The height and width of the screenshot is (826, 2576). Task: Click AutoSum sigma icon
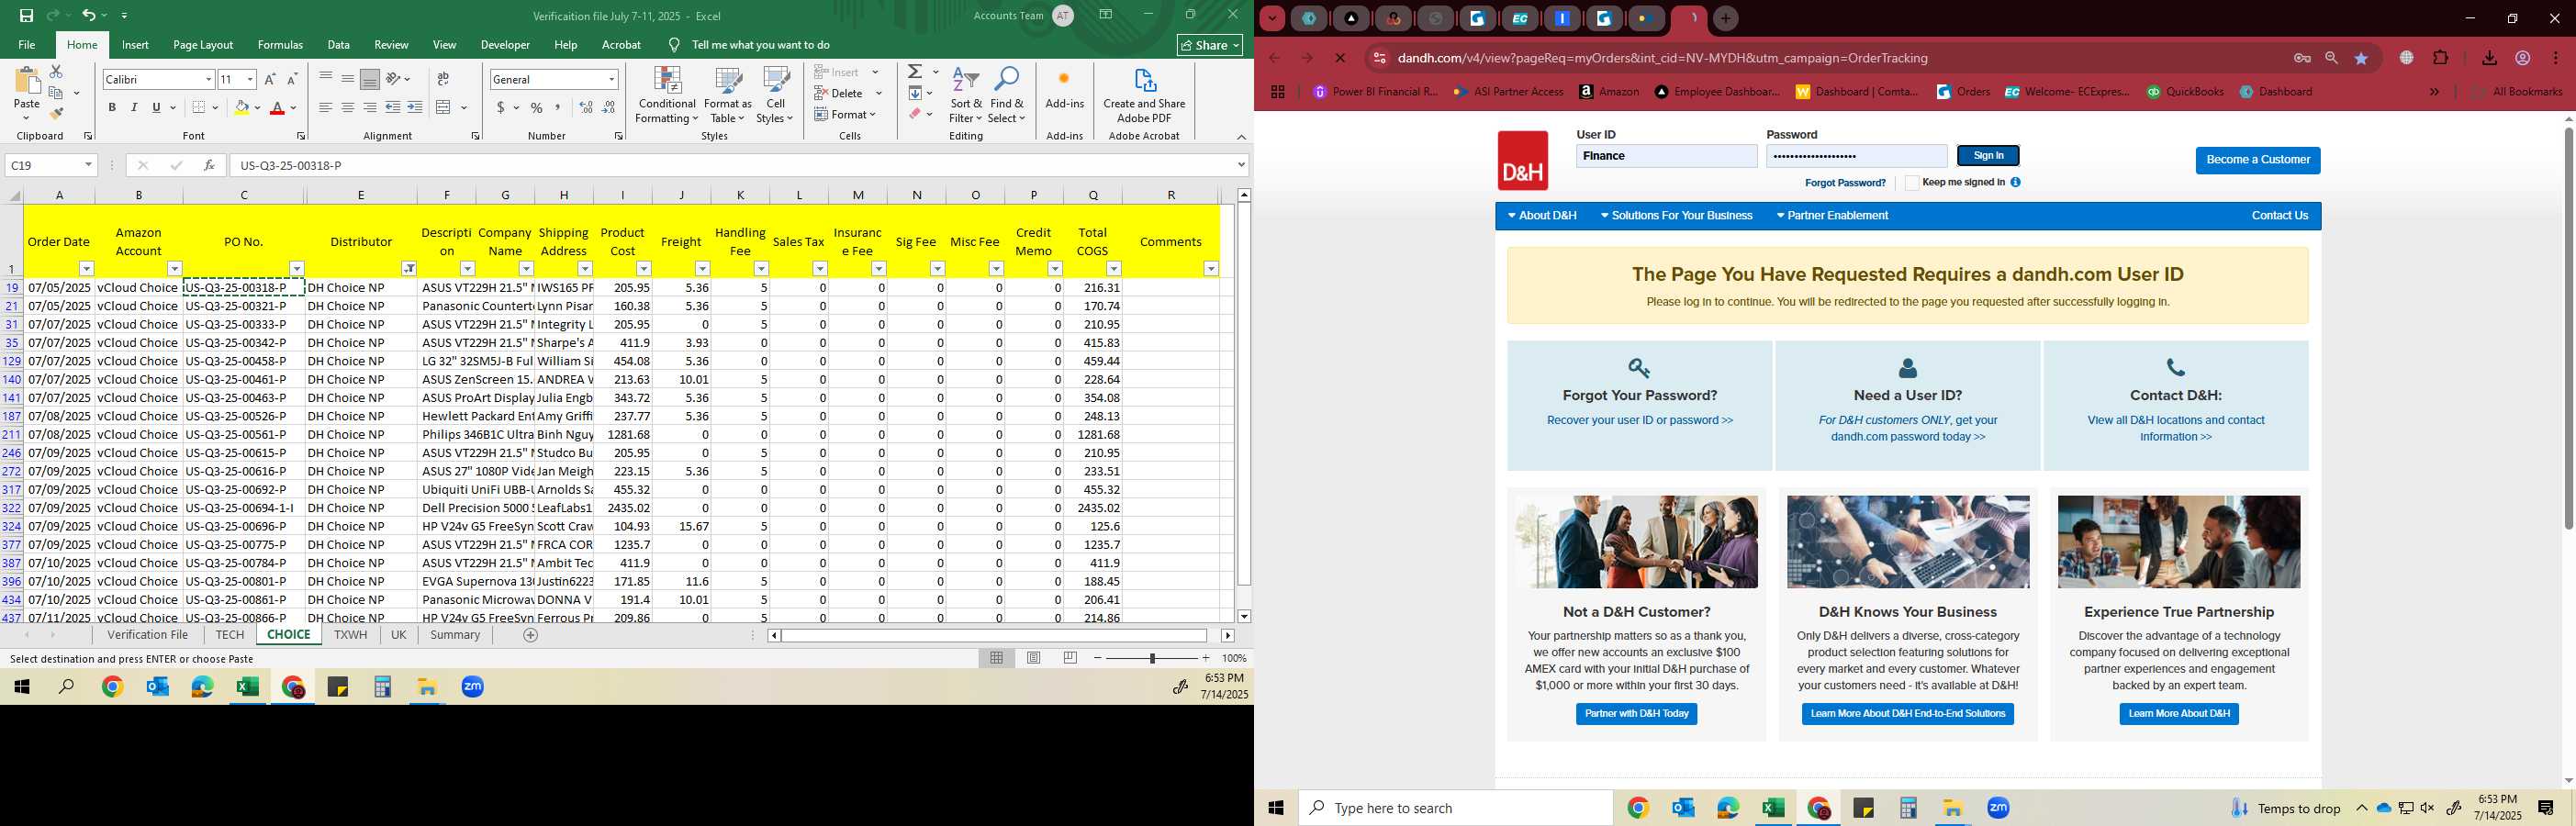915,72
